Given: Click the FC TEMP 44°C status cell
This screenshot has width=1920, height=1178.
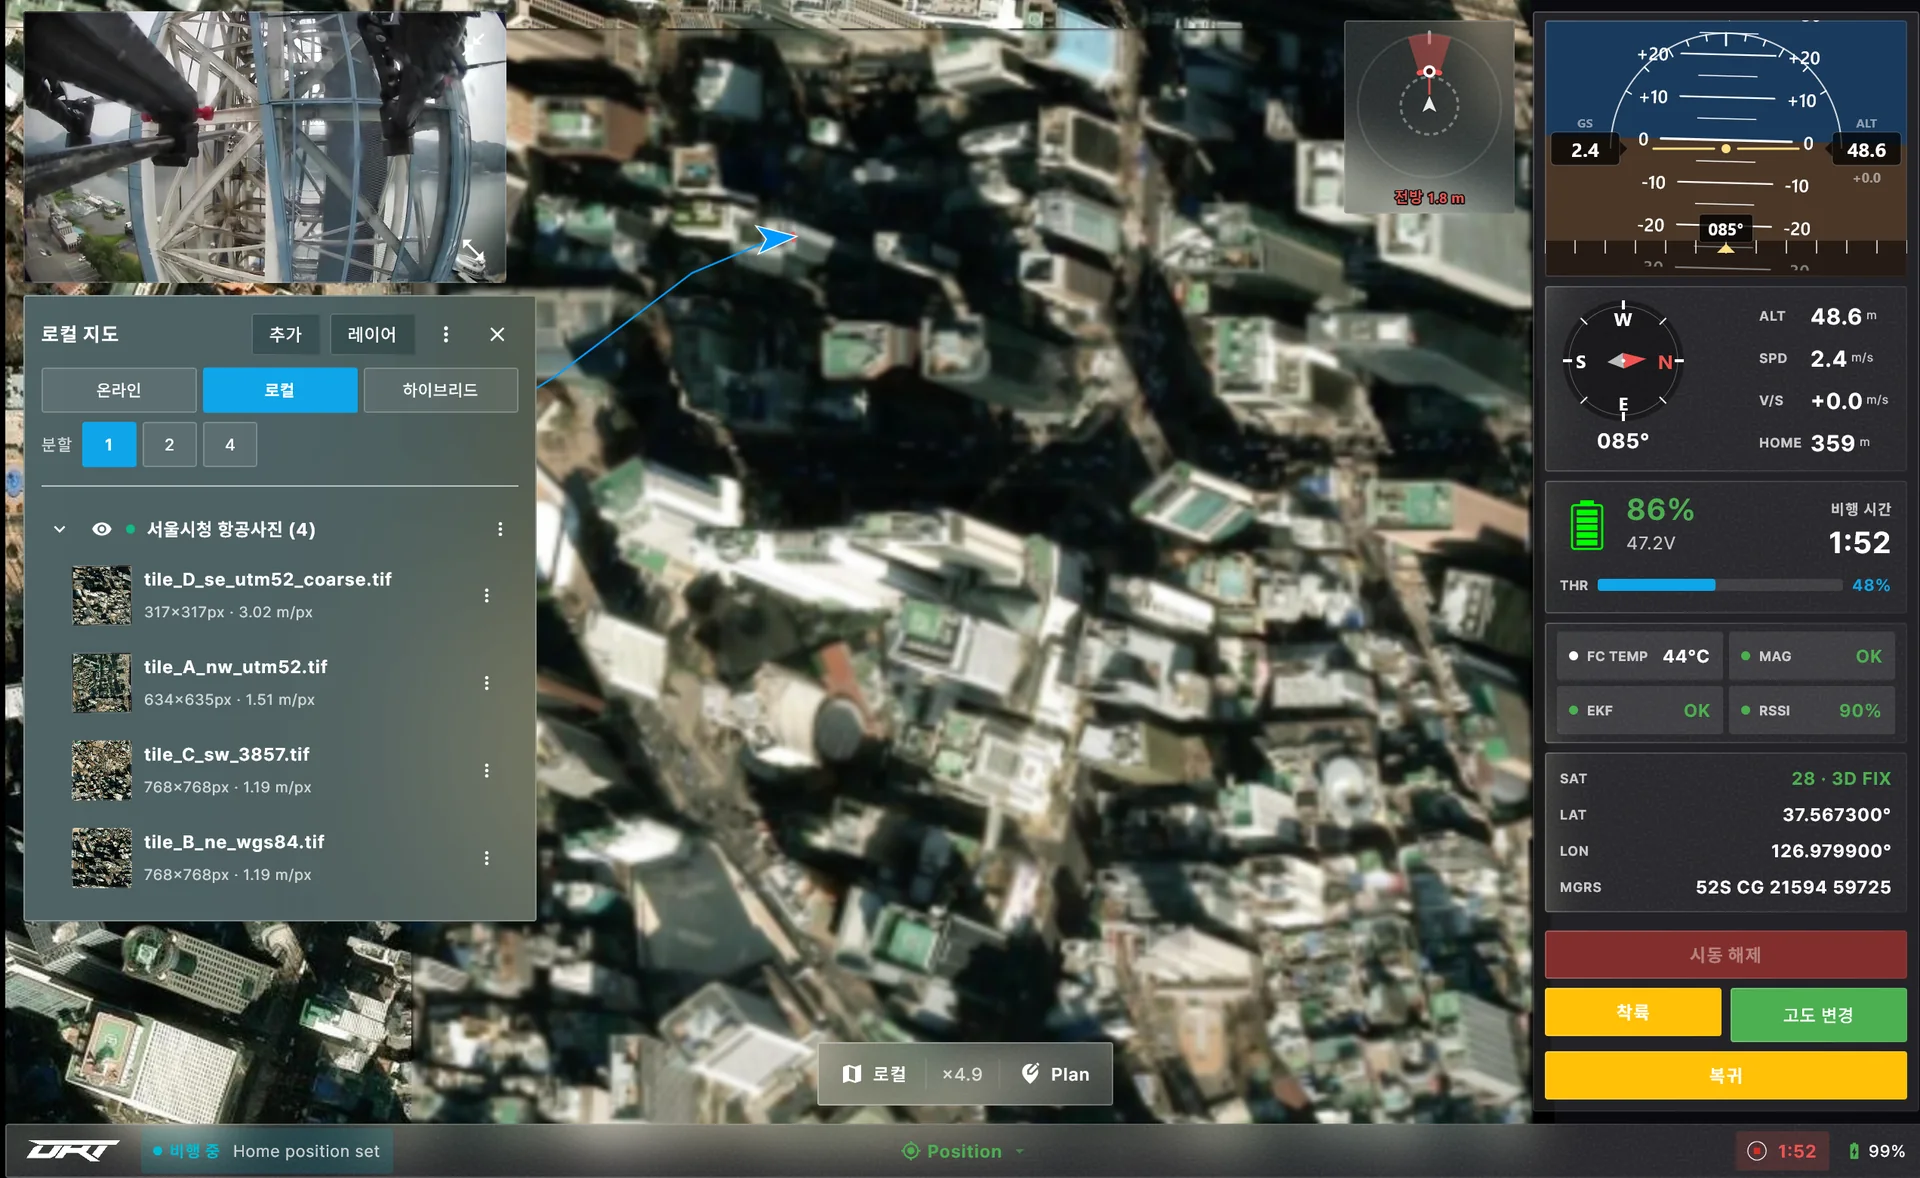Looking at the screenshot, I should [x=1640, y=656].
